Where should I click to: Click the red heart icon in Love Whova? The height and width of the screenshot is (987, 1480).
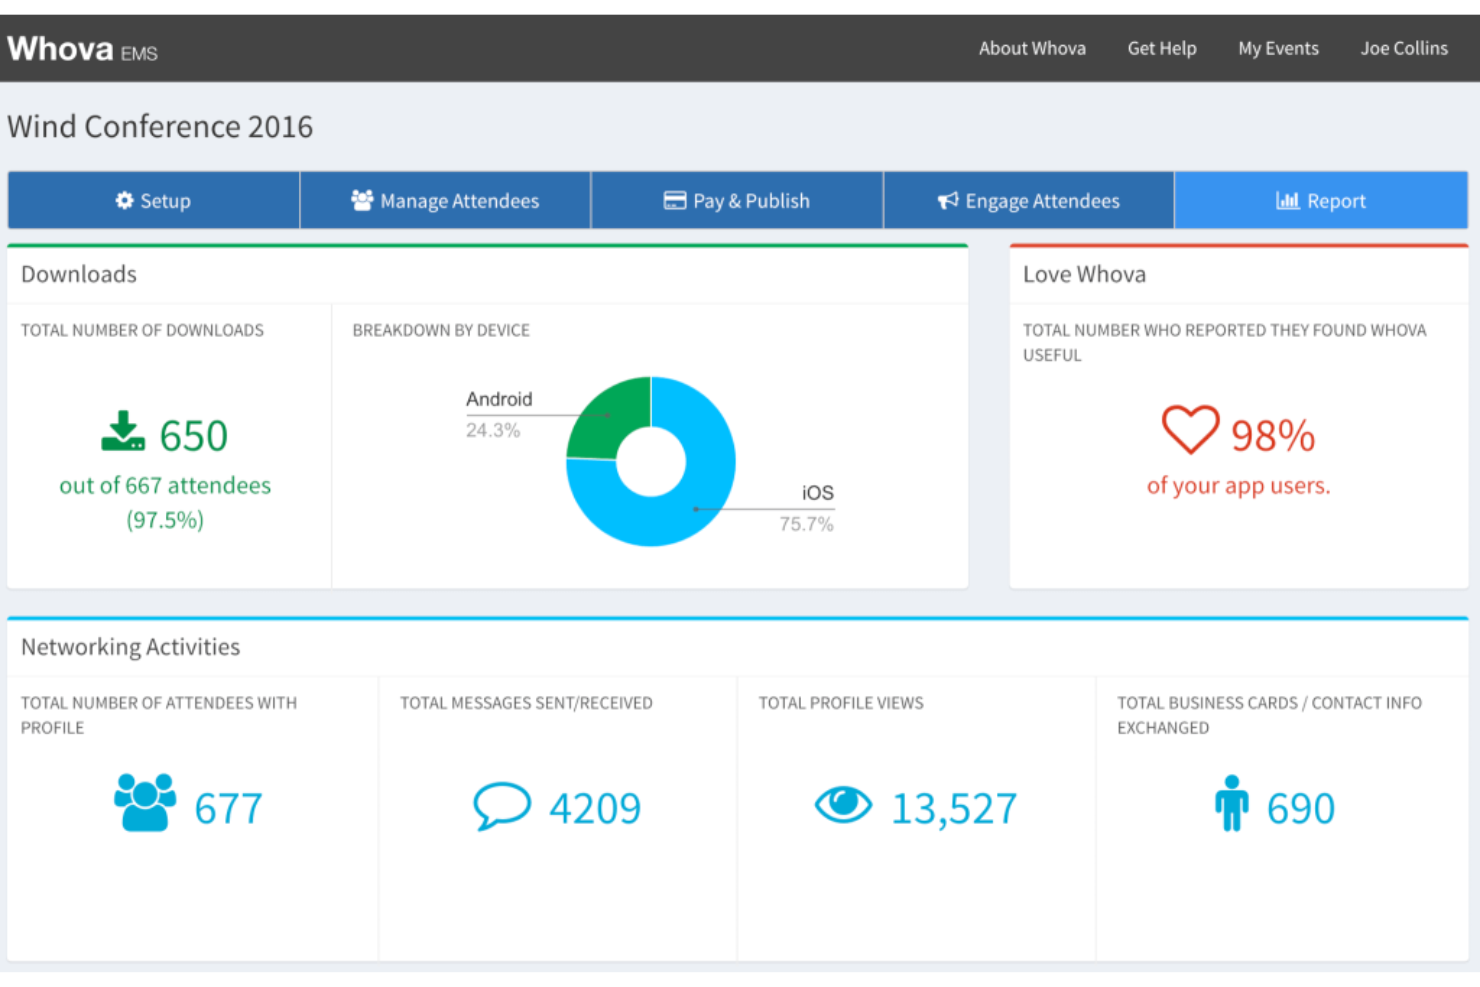[1189, 430]
